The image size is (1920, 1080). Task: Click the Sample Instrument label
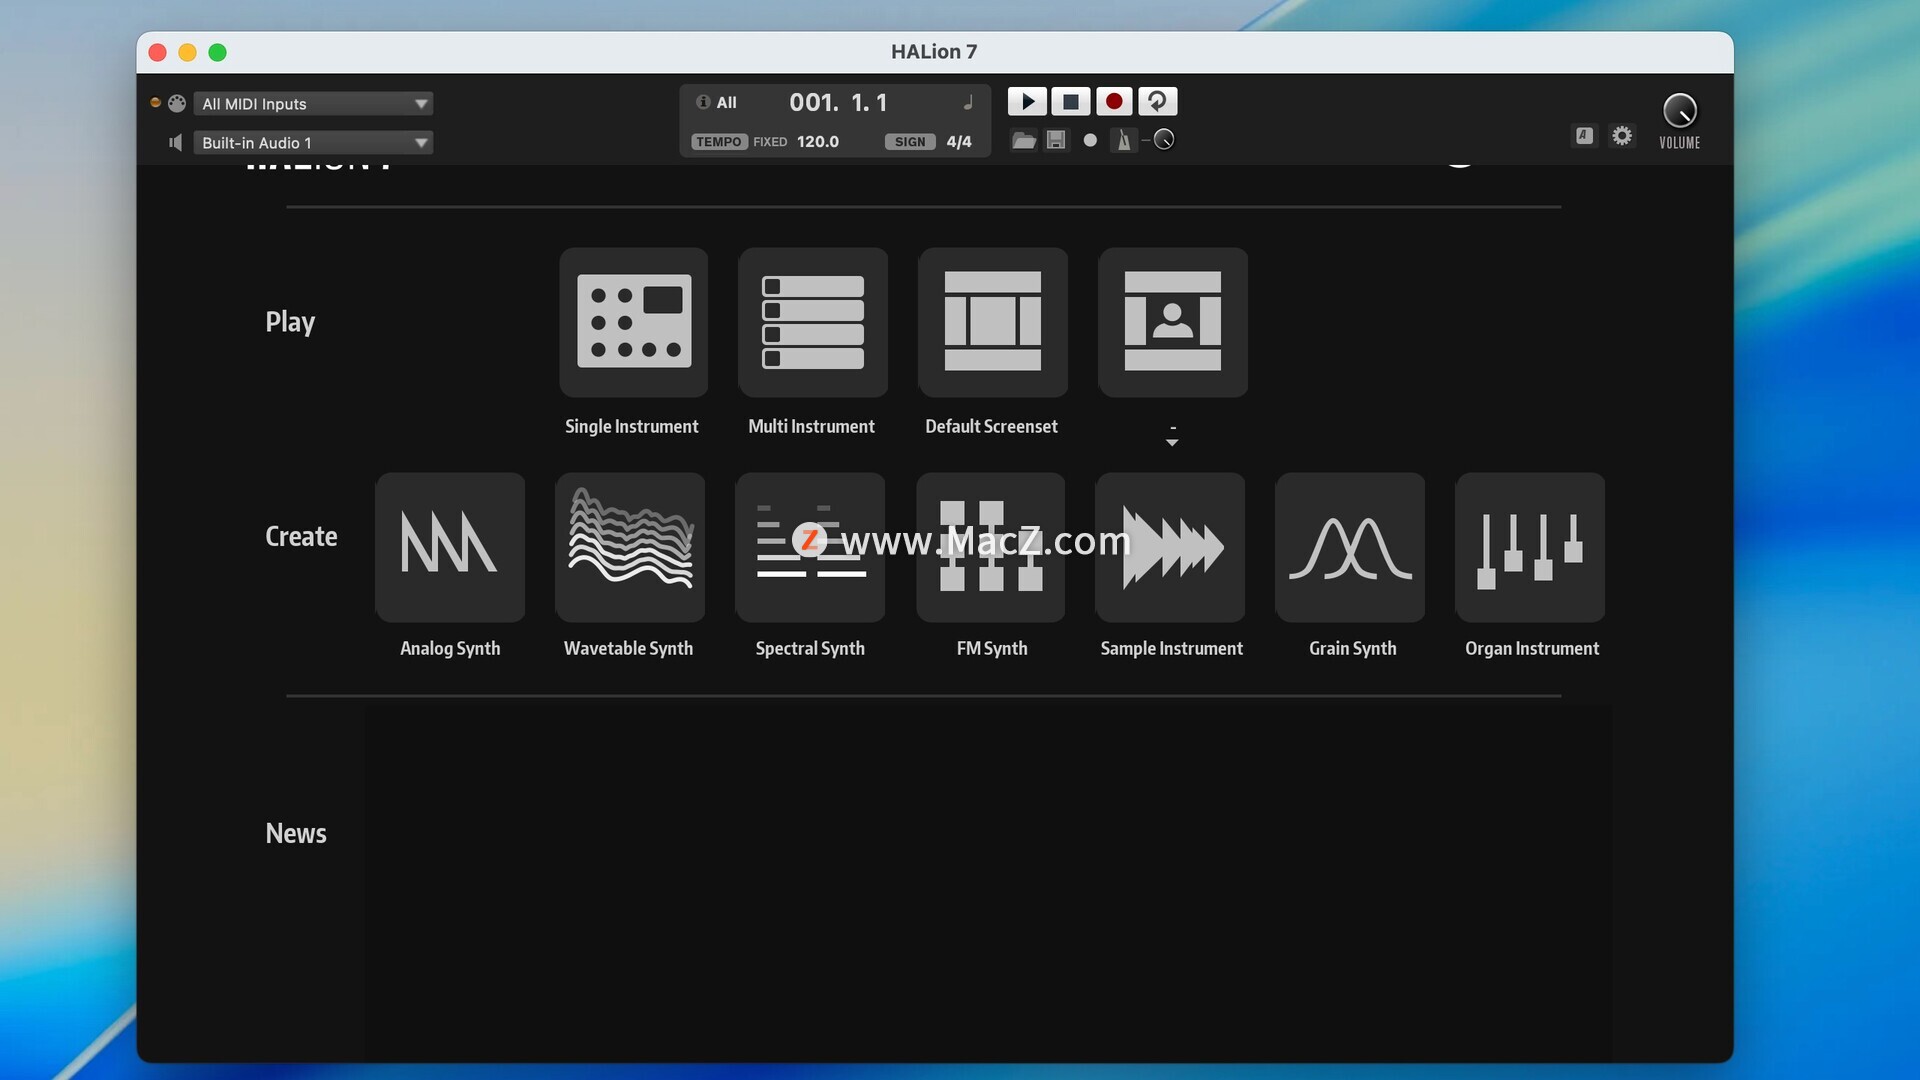click(x=1172, y=649)
